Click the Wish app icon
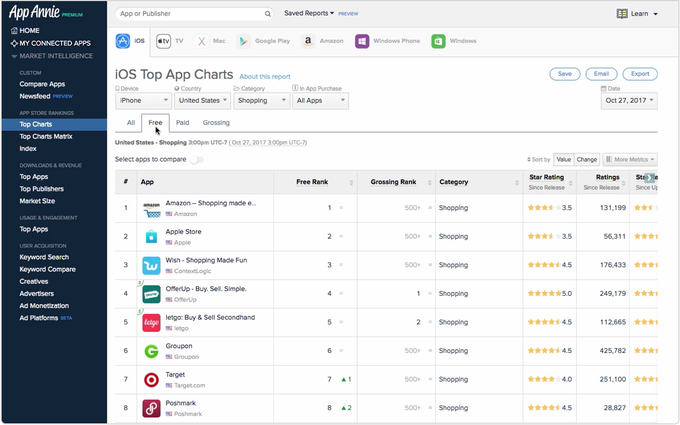Image resolution: width=680 pixels, height=425 pixels. click(151, 265)
